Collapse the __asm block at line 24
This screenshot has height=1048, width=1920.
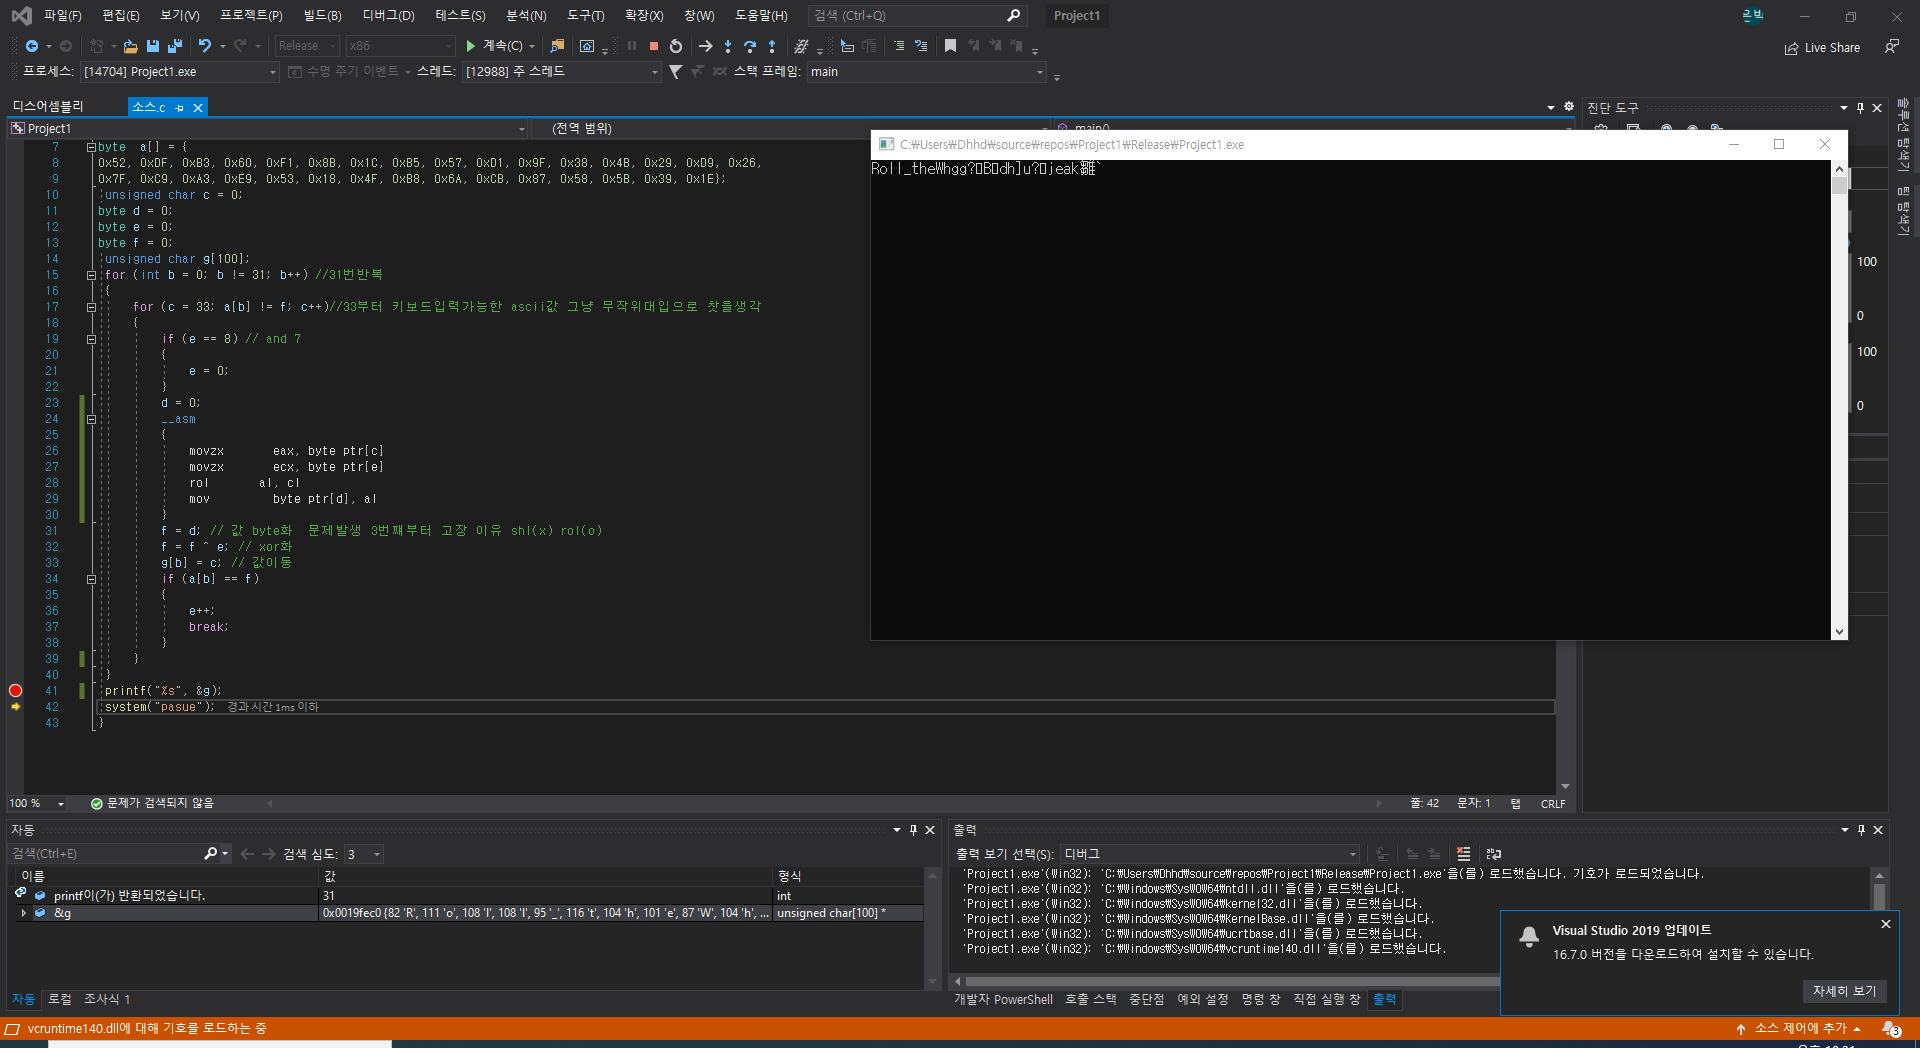(91, 419)
